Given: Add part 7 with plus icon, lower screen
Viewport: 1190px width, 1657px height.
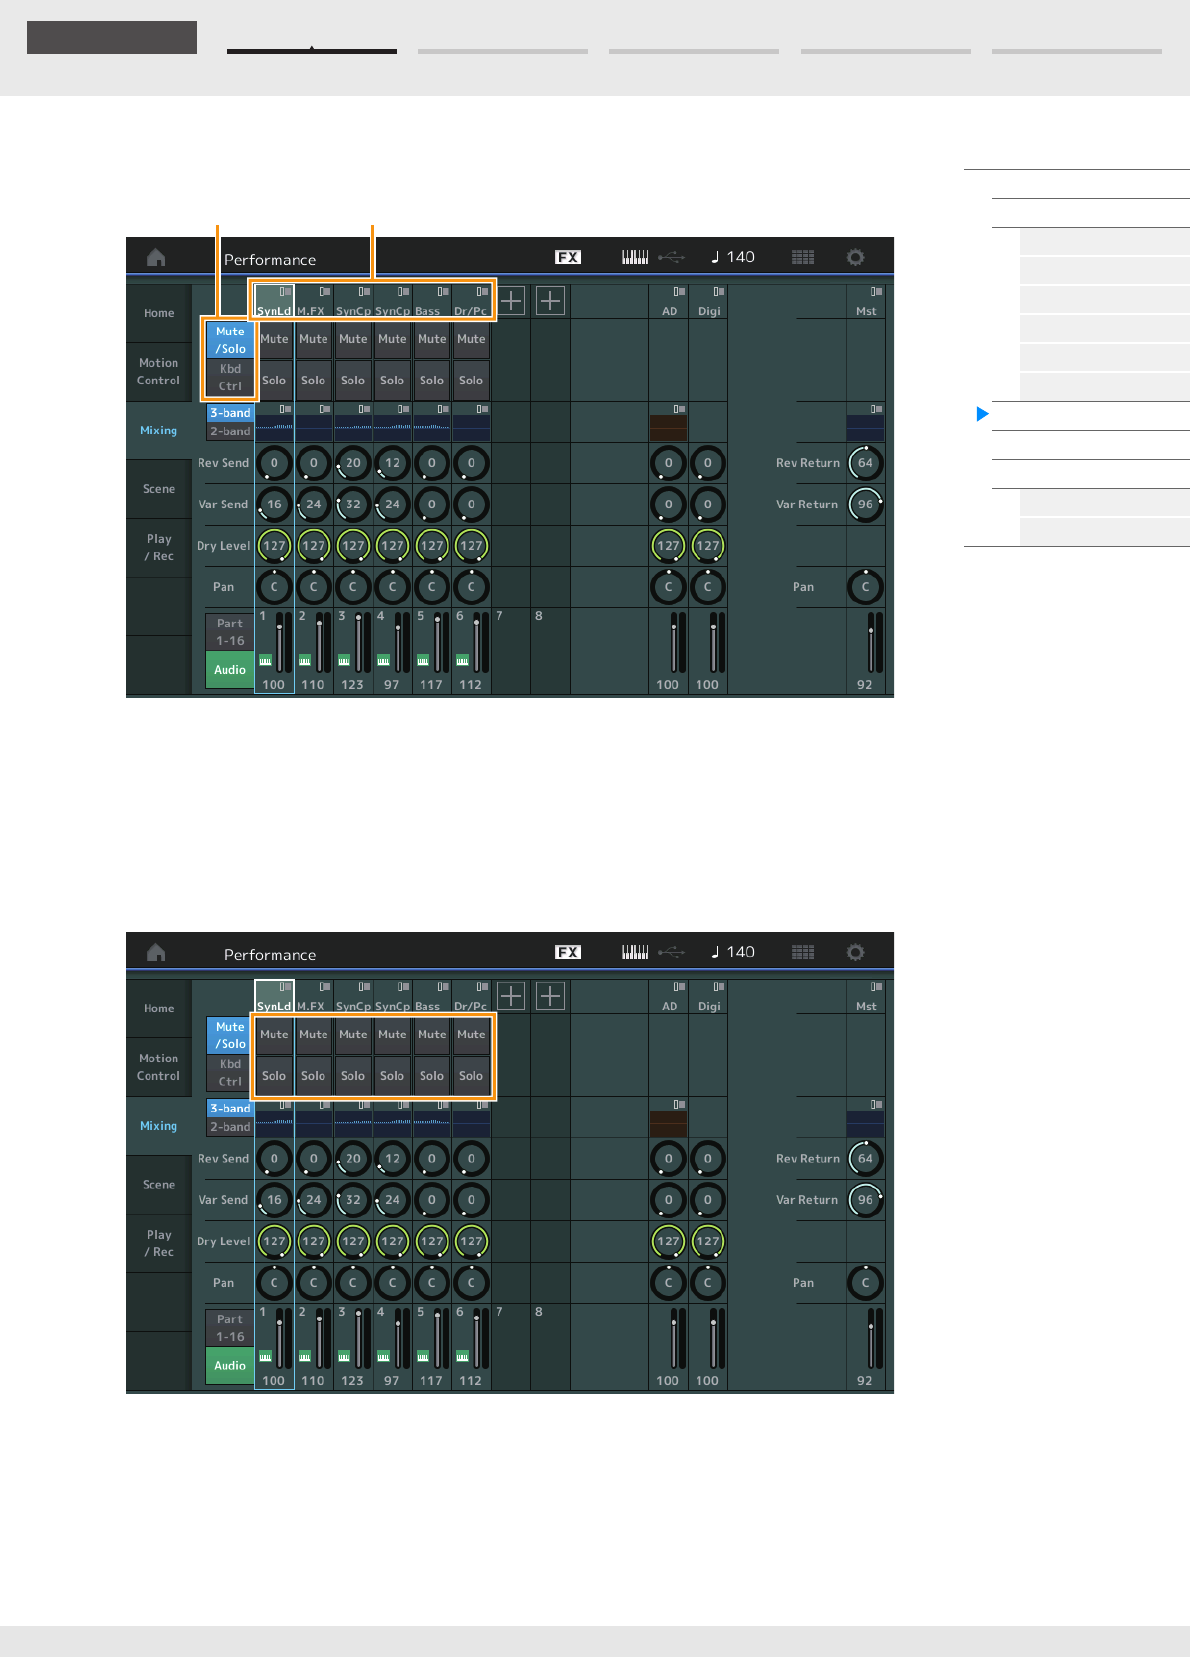Looking at the screenshot, I should [511, 996].
